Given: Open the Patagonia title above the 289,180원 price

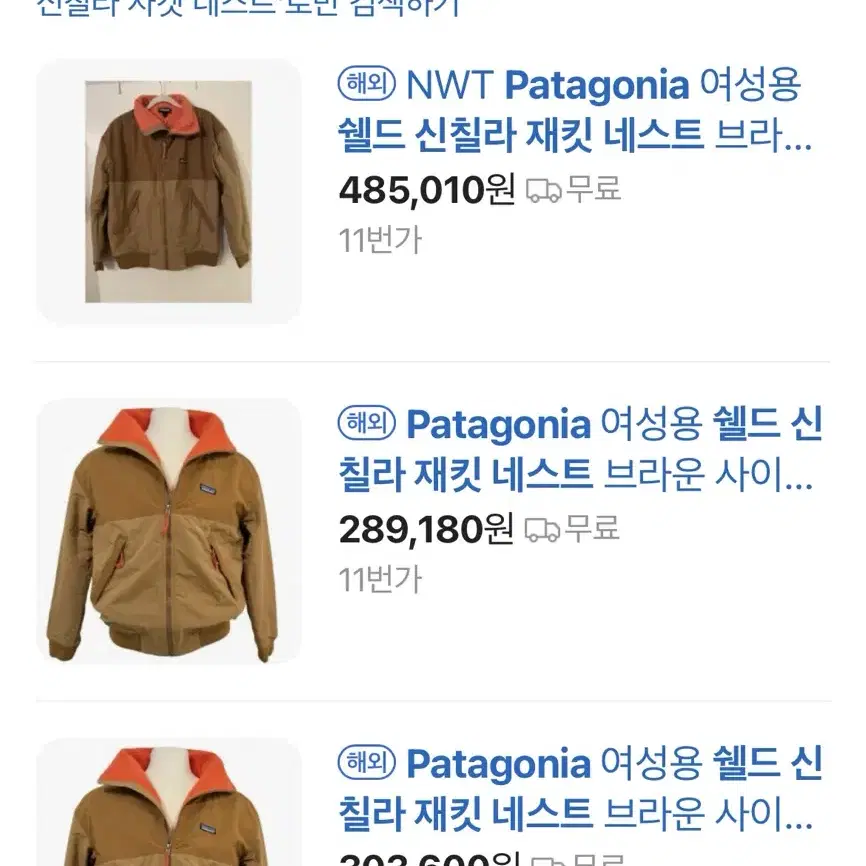Looking at the screenshot, I should [580, 448].
